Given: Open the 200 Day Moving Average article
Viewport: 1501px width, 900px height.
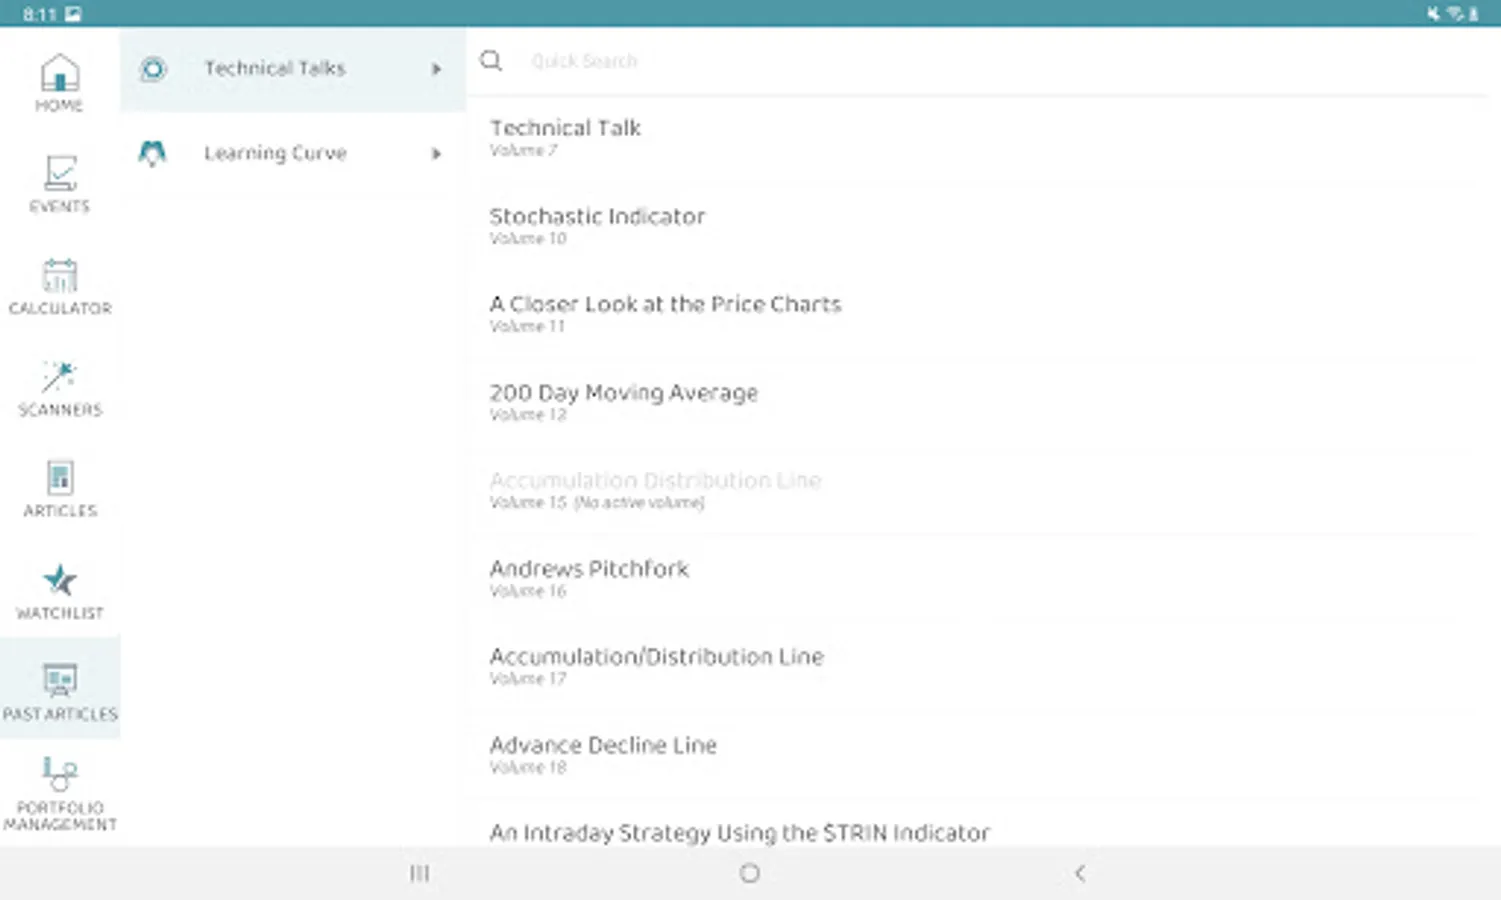Looking at the screenshot, I should [x=623, y=393].
